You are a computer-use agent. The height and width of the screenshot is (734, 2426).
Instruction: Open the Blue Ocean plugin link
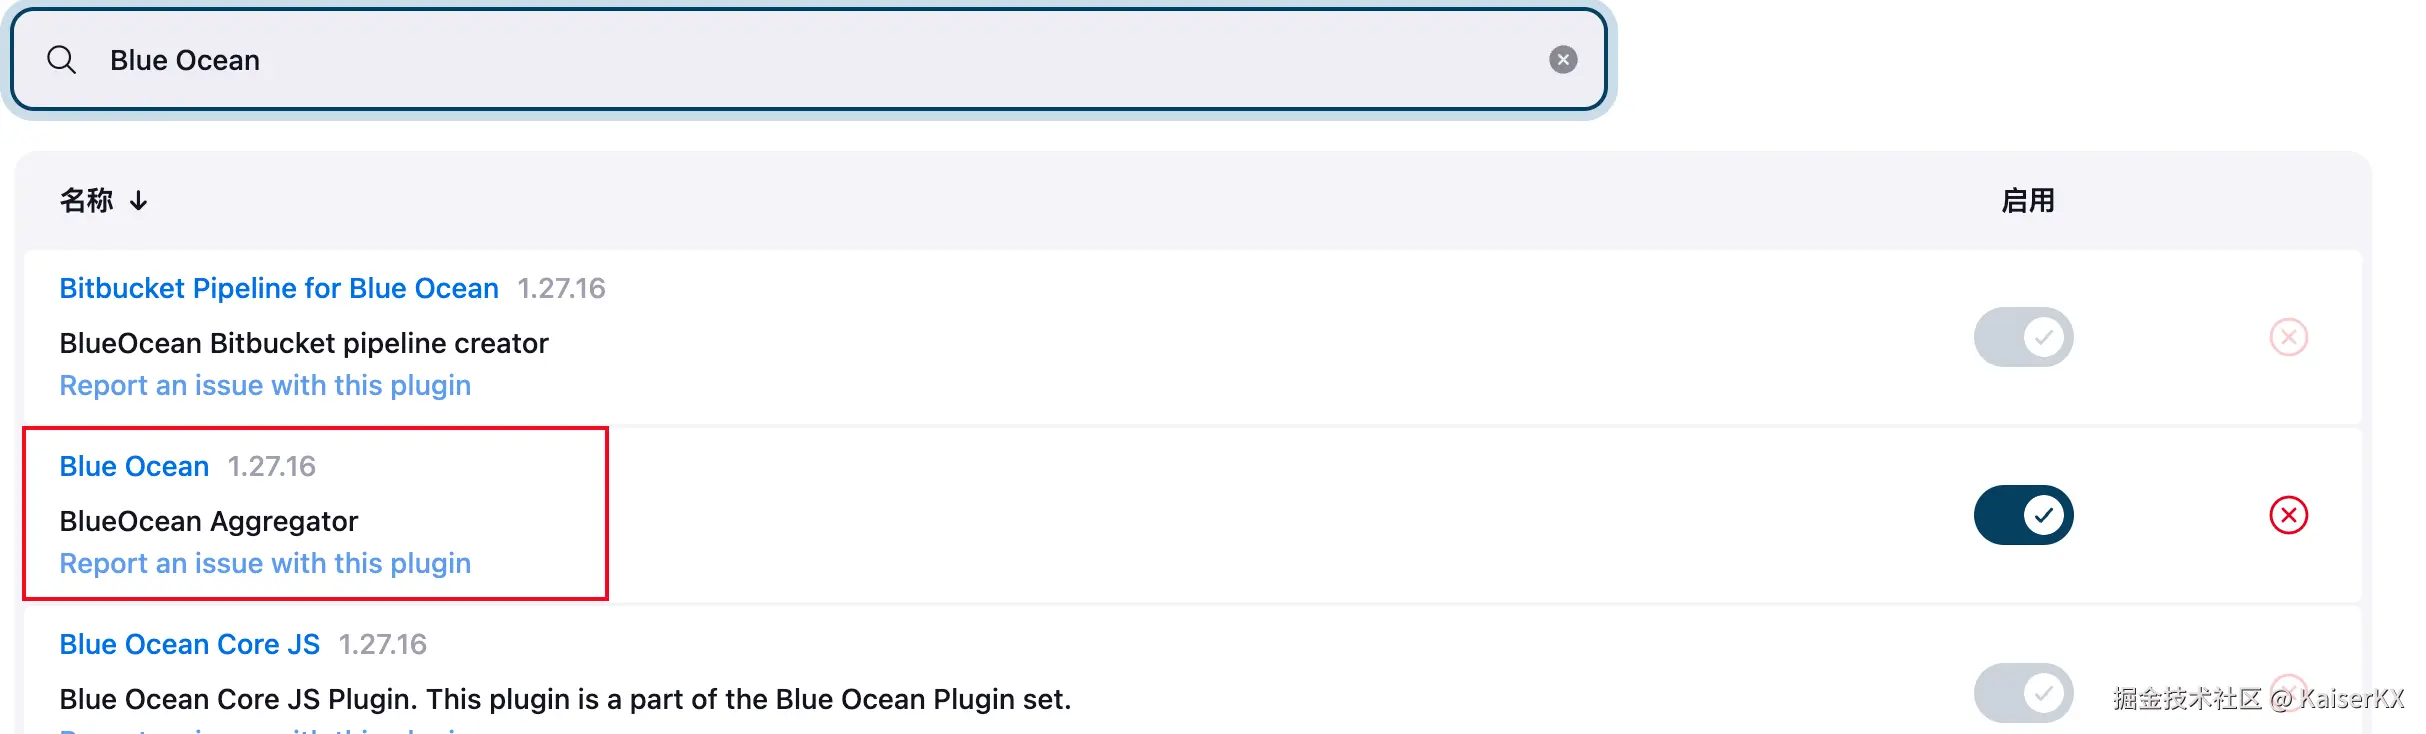pyautogui.click(x=134, y=466)
